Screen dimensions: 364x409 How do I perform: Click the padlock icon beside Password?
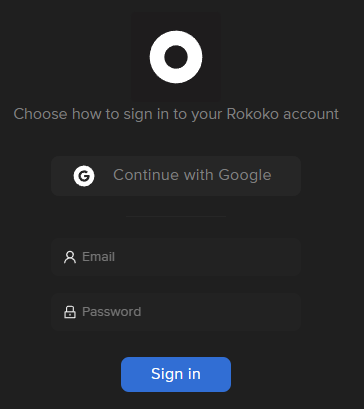point(70,312)
